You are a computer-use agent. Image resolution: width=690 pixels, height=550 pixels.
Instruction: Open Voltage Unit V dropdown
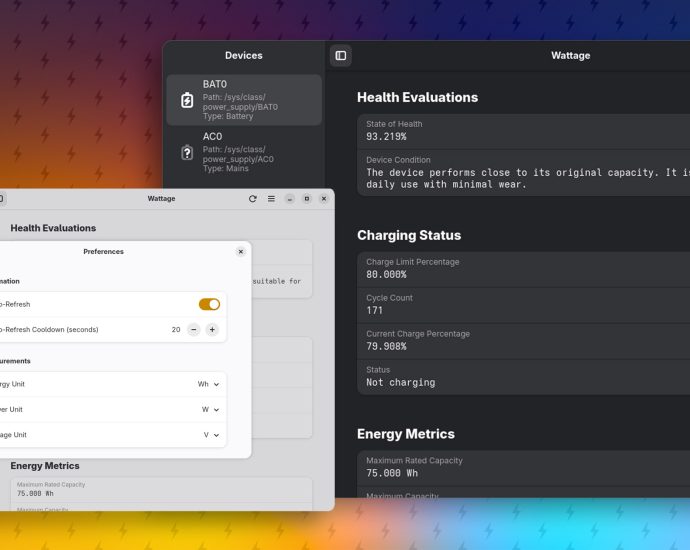tap(211, 435)
